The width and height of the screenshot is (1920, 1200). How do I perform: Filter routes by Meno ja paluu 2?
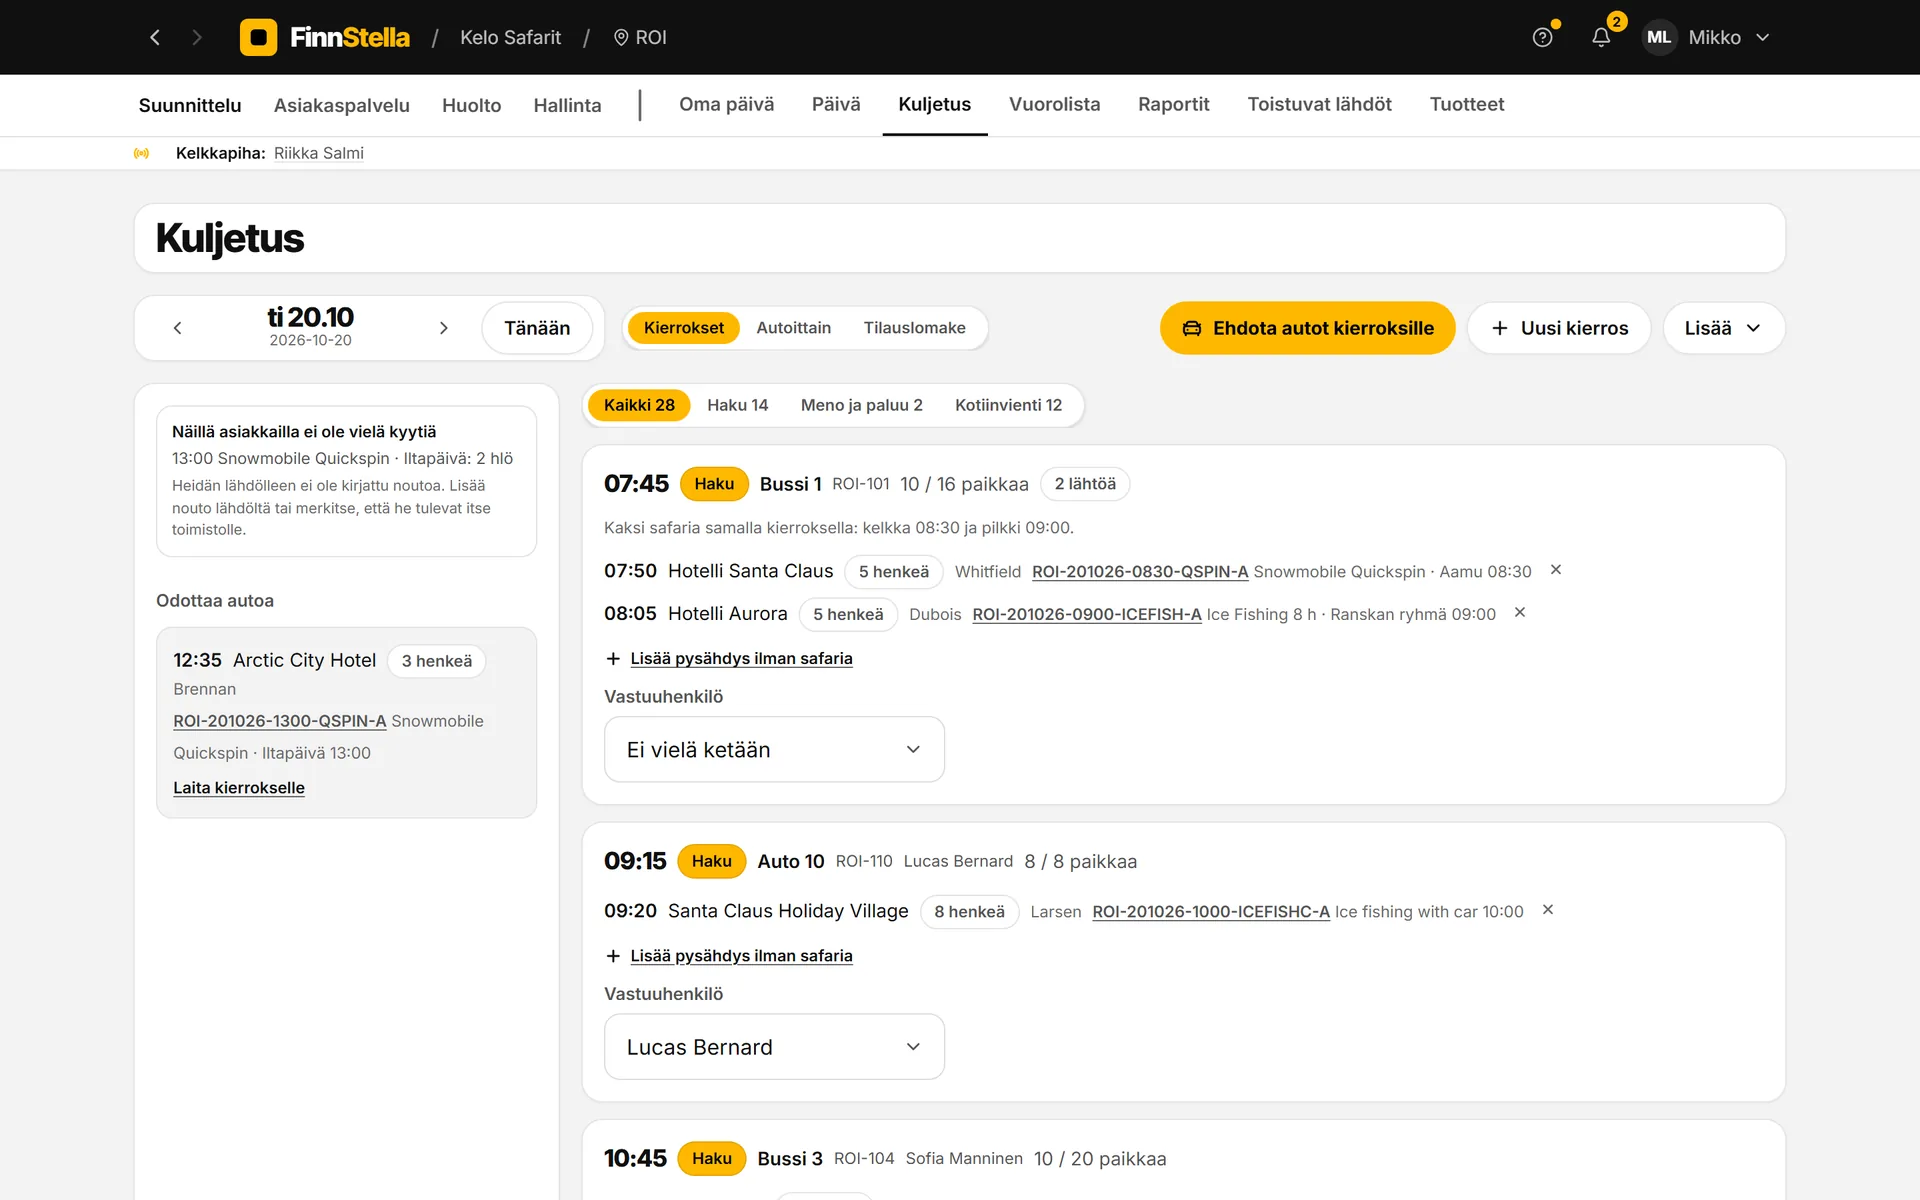862,405
